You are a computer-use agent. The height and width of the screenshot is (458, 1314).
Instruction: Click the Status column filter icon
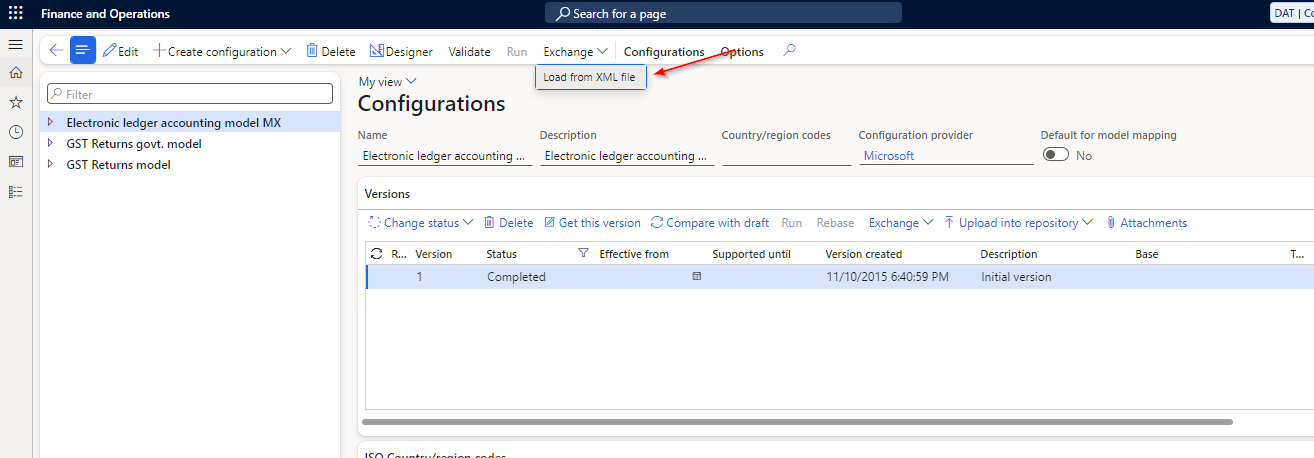pos(584,254)
